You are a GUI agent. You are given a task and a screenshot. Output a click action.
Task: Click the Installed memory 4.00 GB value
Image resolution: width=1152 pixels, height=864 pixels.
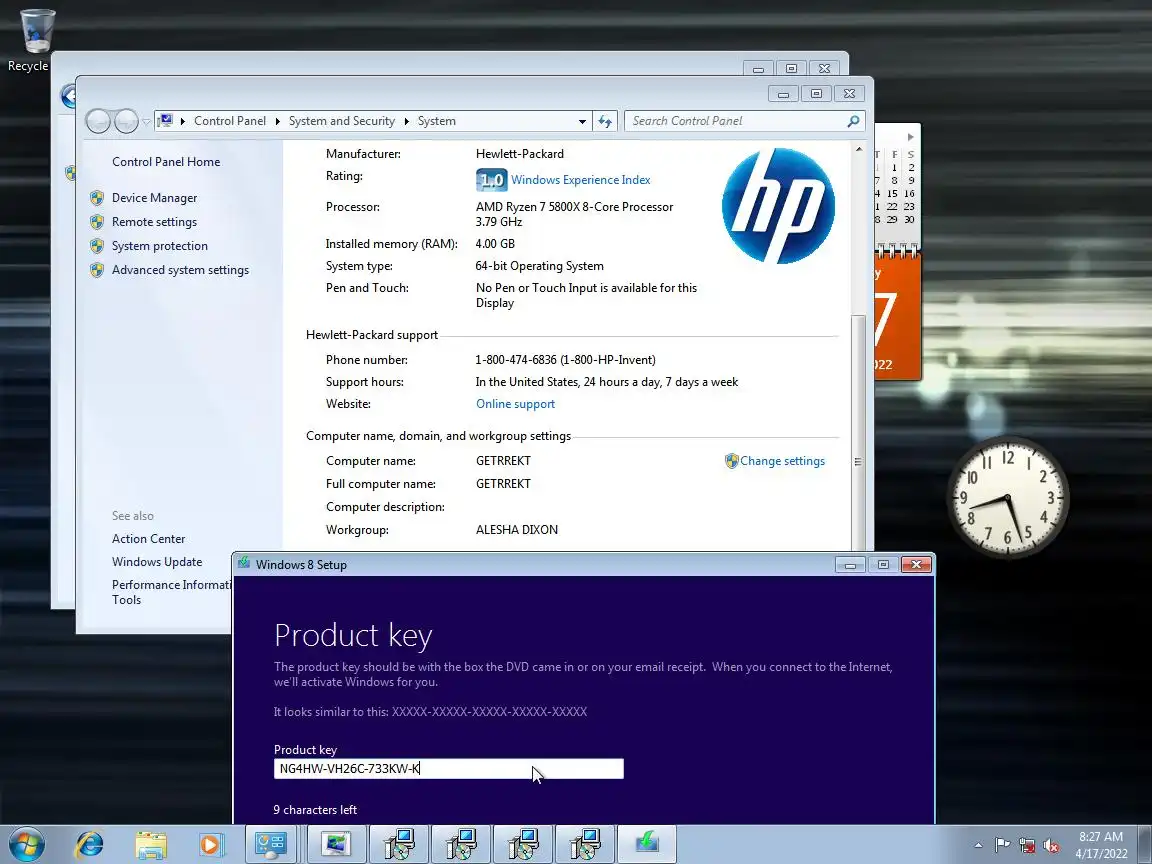[495, 243]
